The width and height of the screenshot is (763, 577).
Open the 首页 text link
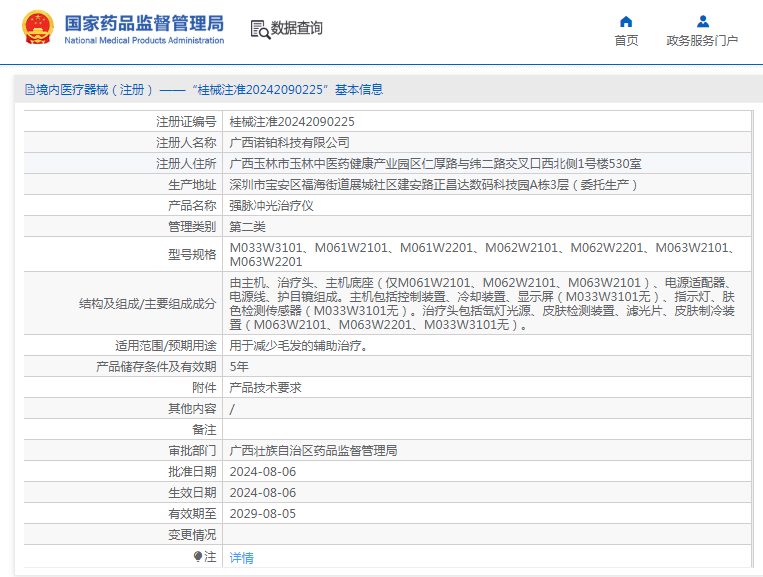pyautogui.click(x=626, y=41)
